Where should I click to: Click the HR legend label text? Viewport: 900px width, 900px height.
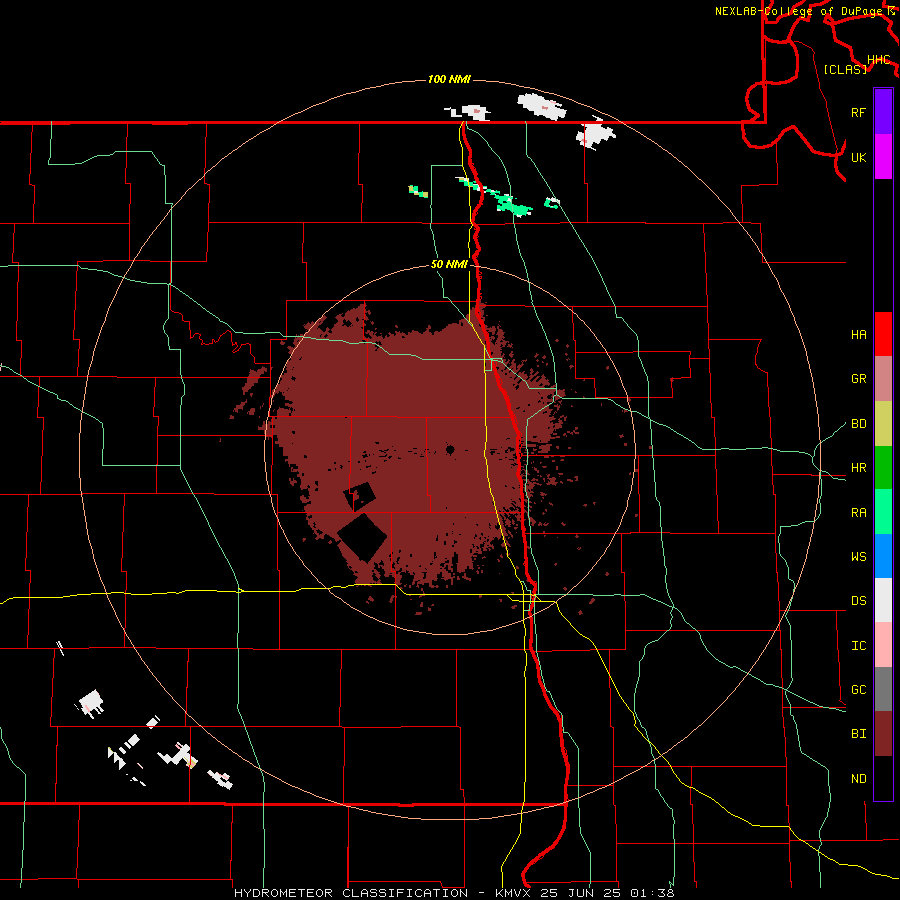[x=859, y=468]
